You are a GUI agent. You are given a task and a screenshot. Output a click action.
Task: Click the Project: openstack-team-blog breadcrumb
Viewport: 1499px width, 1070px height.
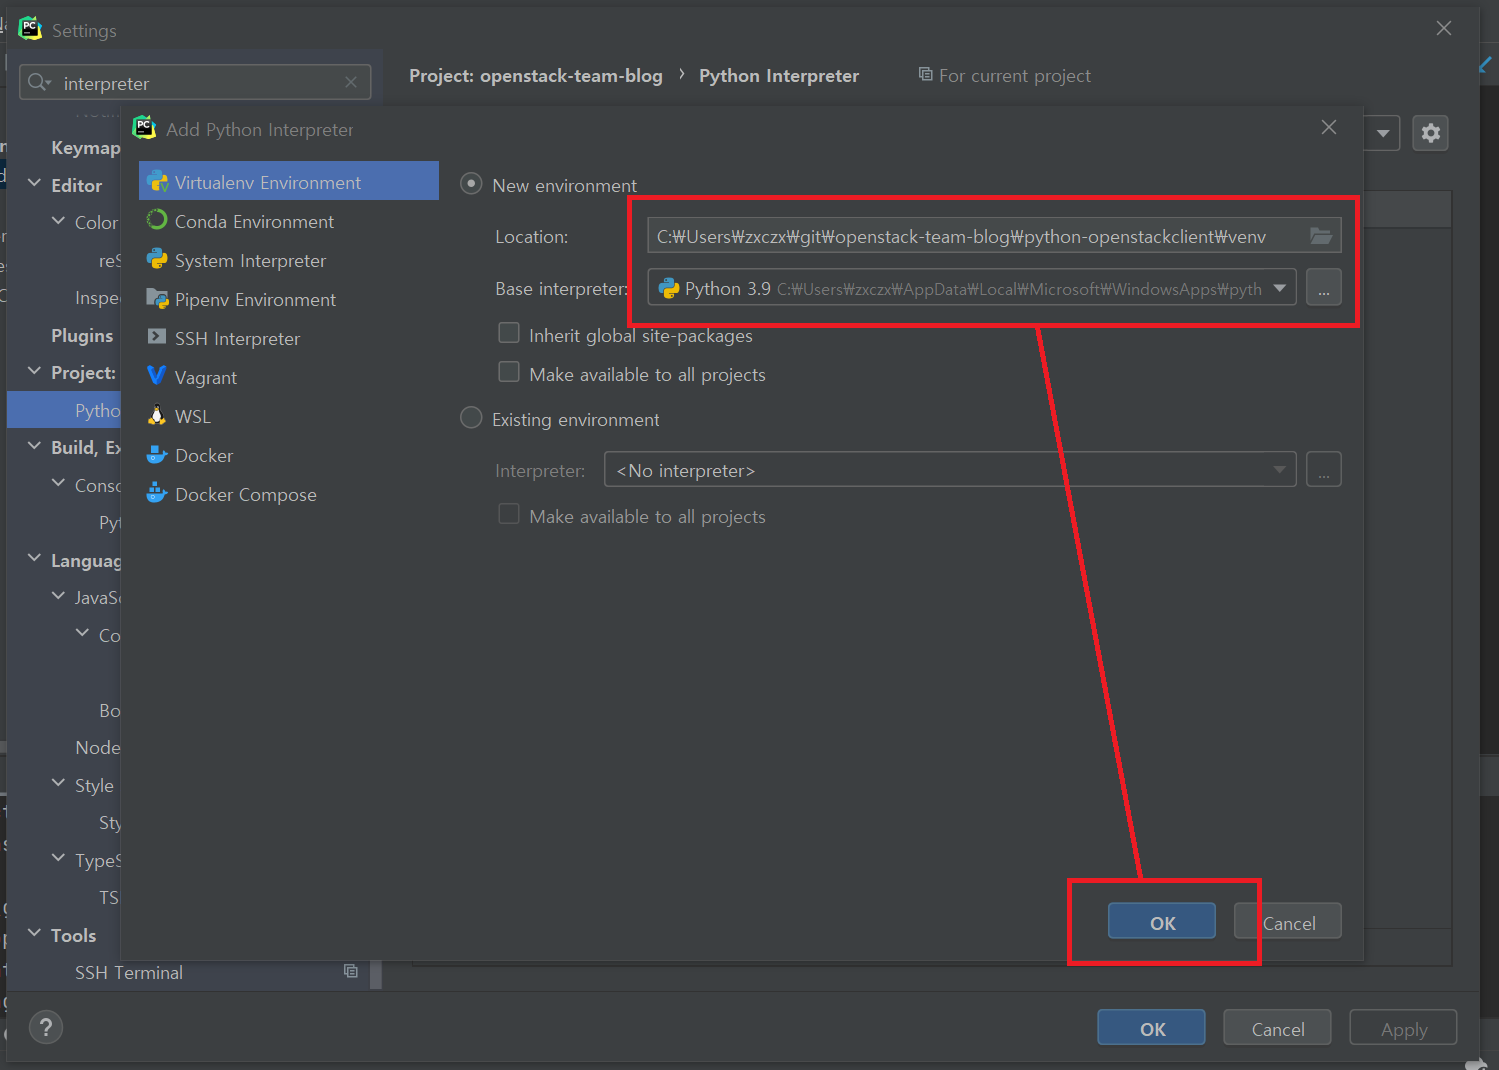536,76
